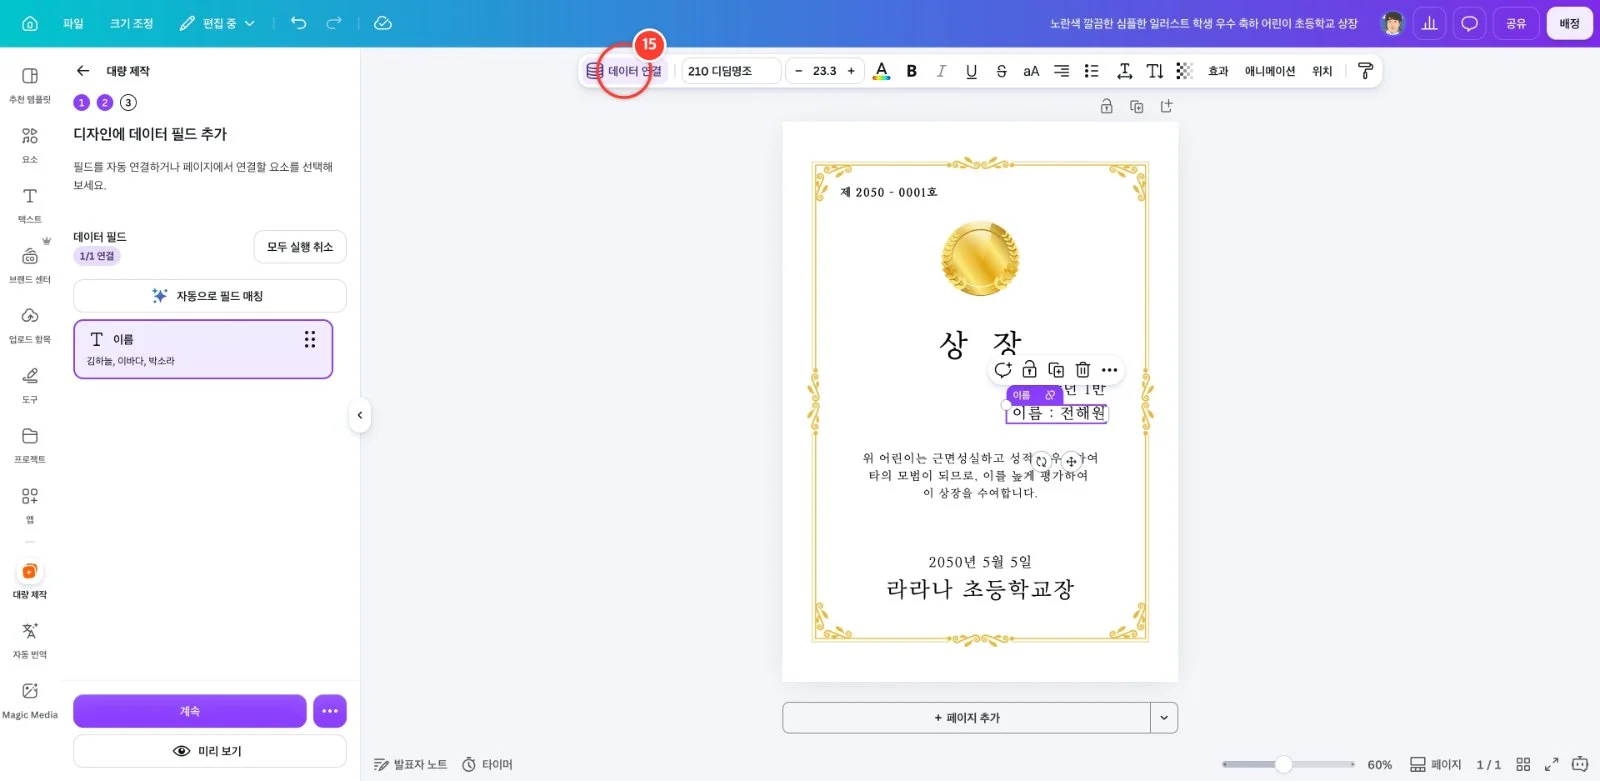Open 프로젝트 sidebar panel
Image resolution: width=1600 pixels, height=781 pixels.
pyautogui.click(x=30, y=445)
